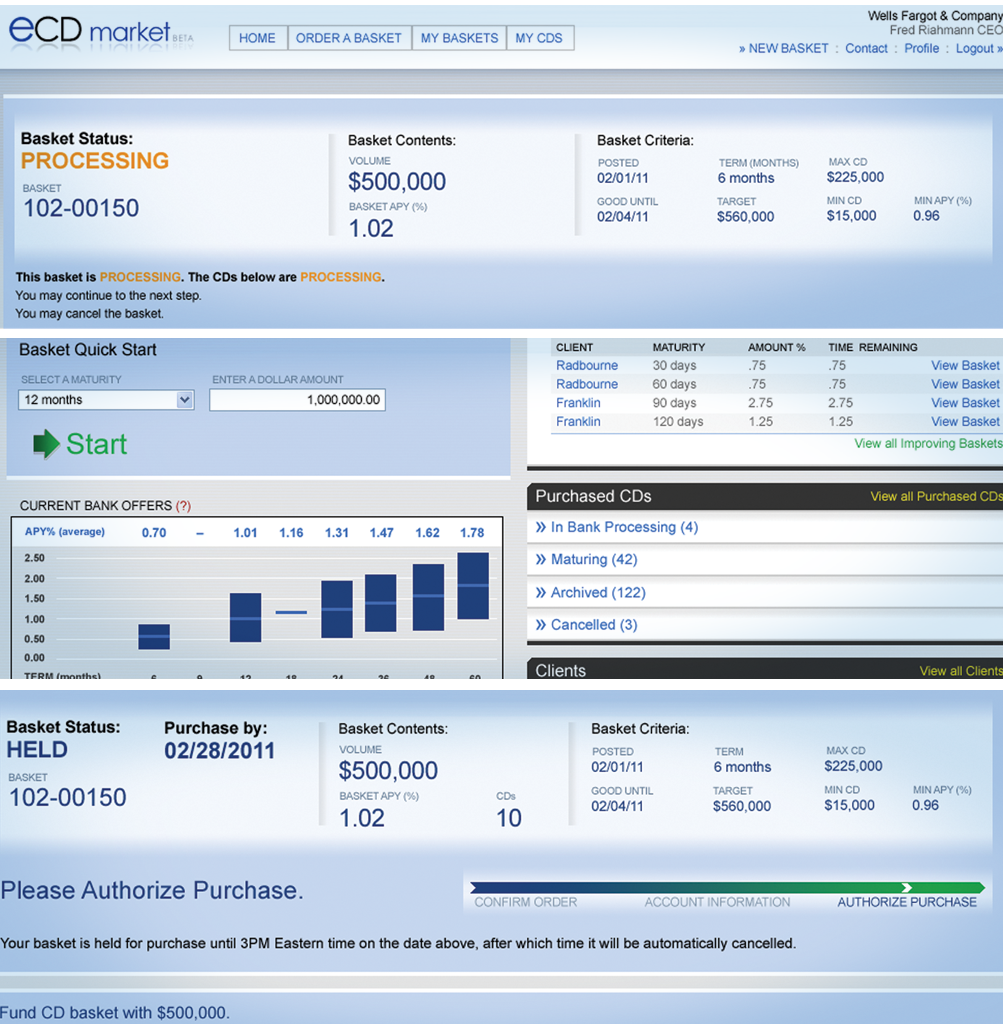Click the dollar amount input field
The image size is (1003, 1024).
297,400
